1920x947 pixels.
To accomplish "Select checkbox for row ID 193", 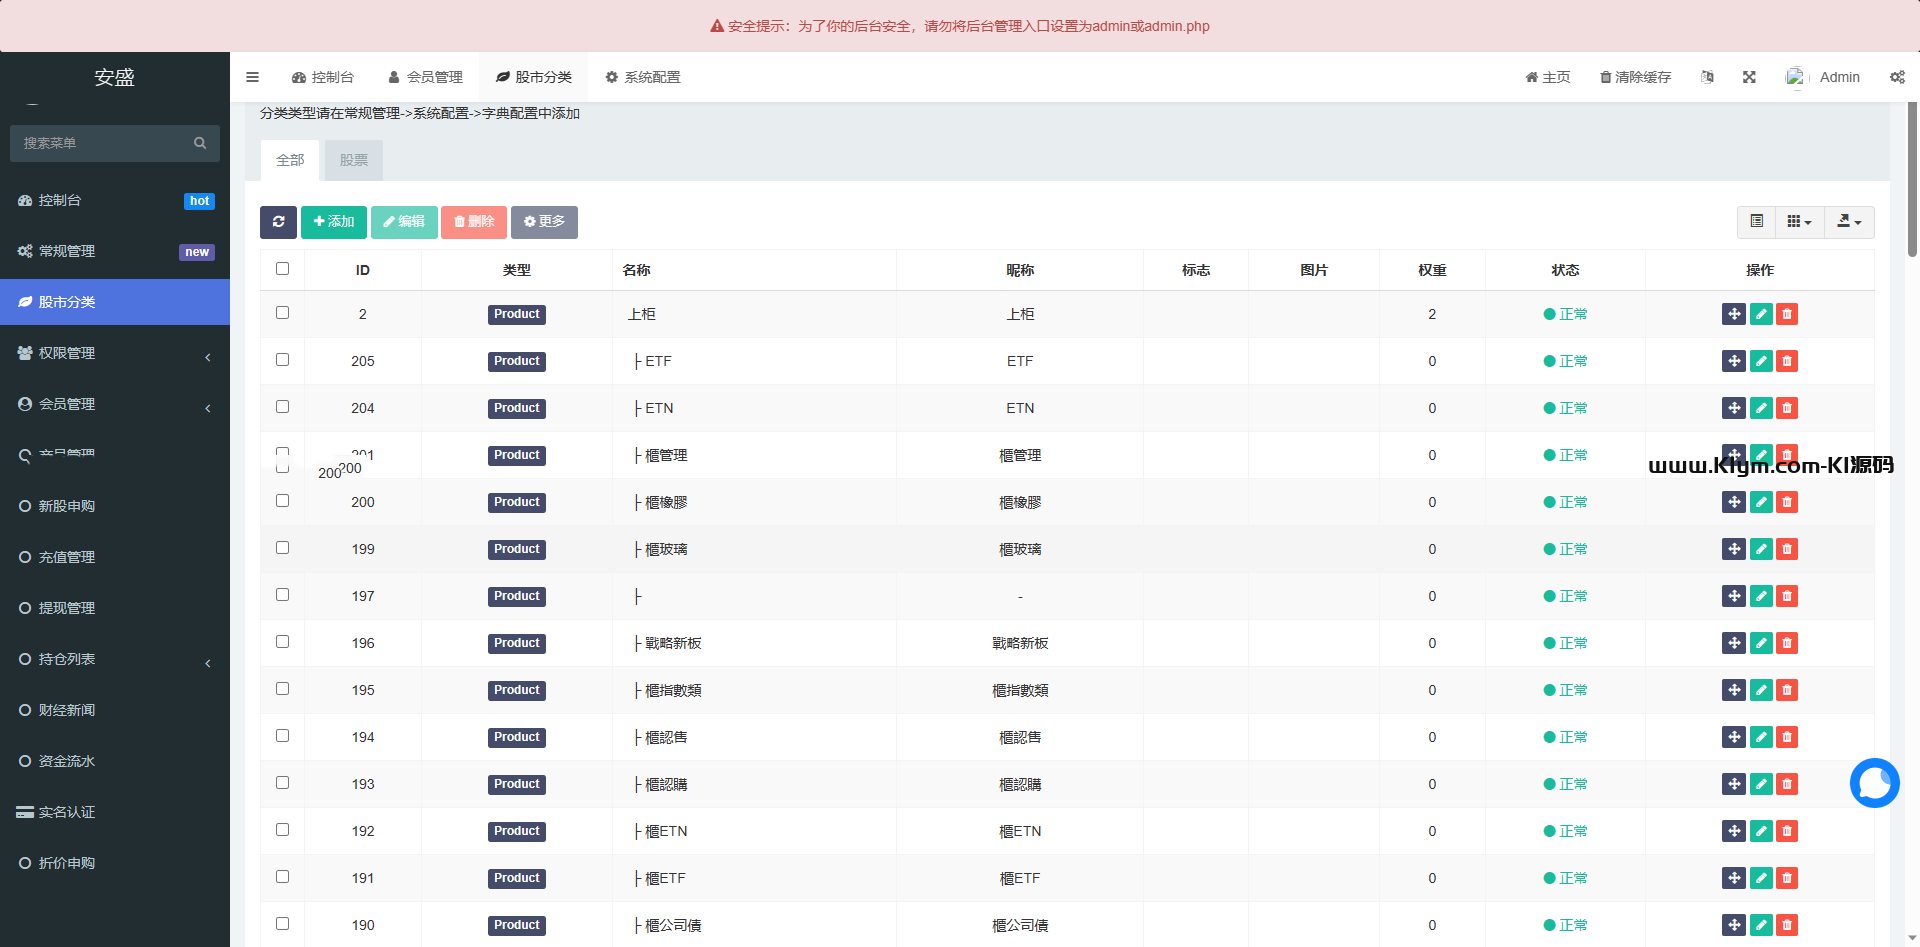I will 283,783.
